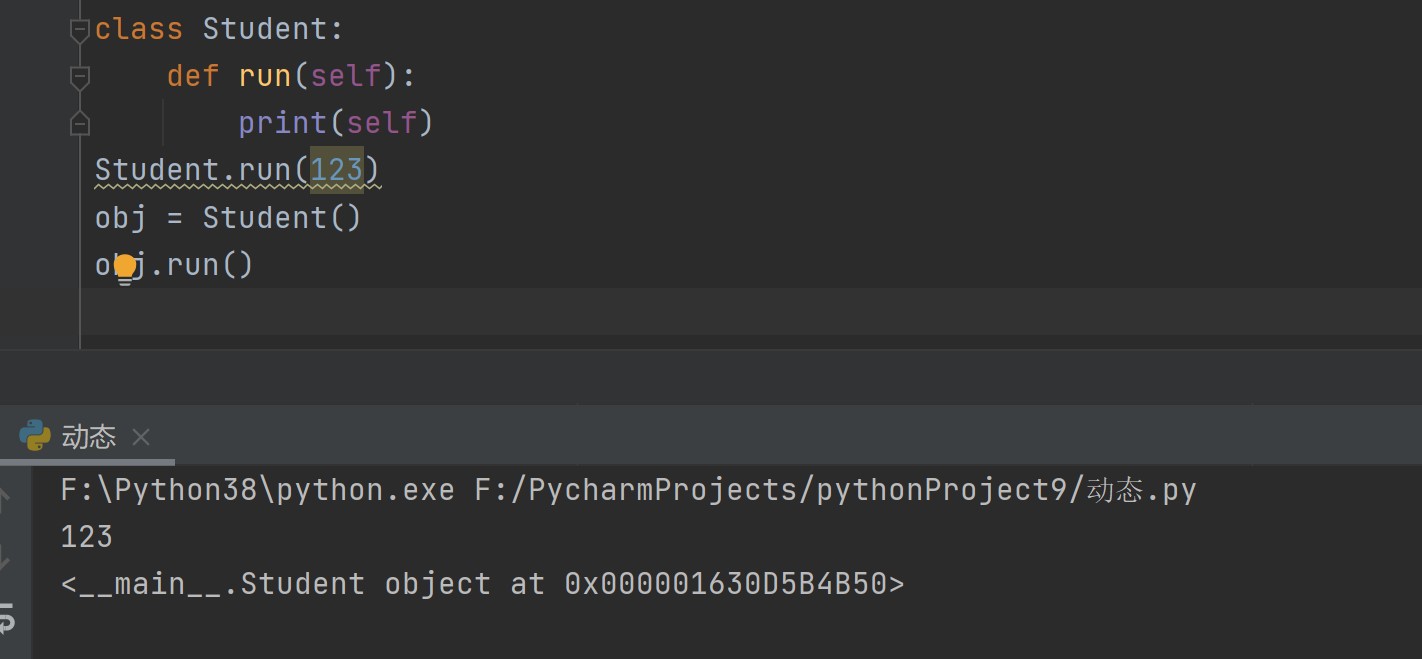Click the fold-end marker beside print(self)

click(80, 123)
